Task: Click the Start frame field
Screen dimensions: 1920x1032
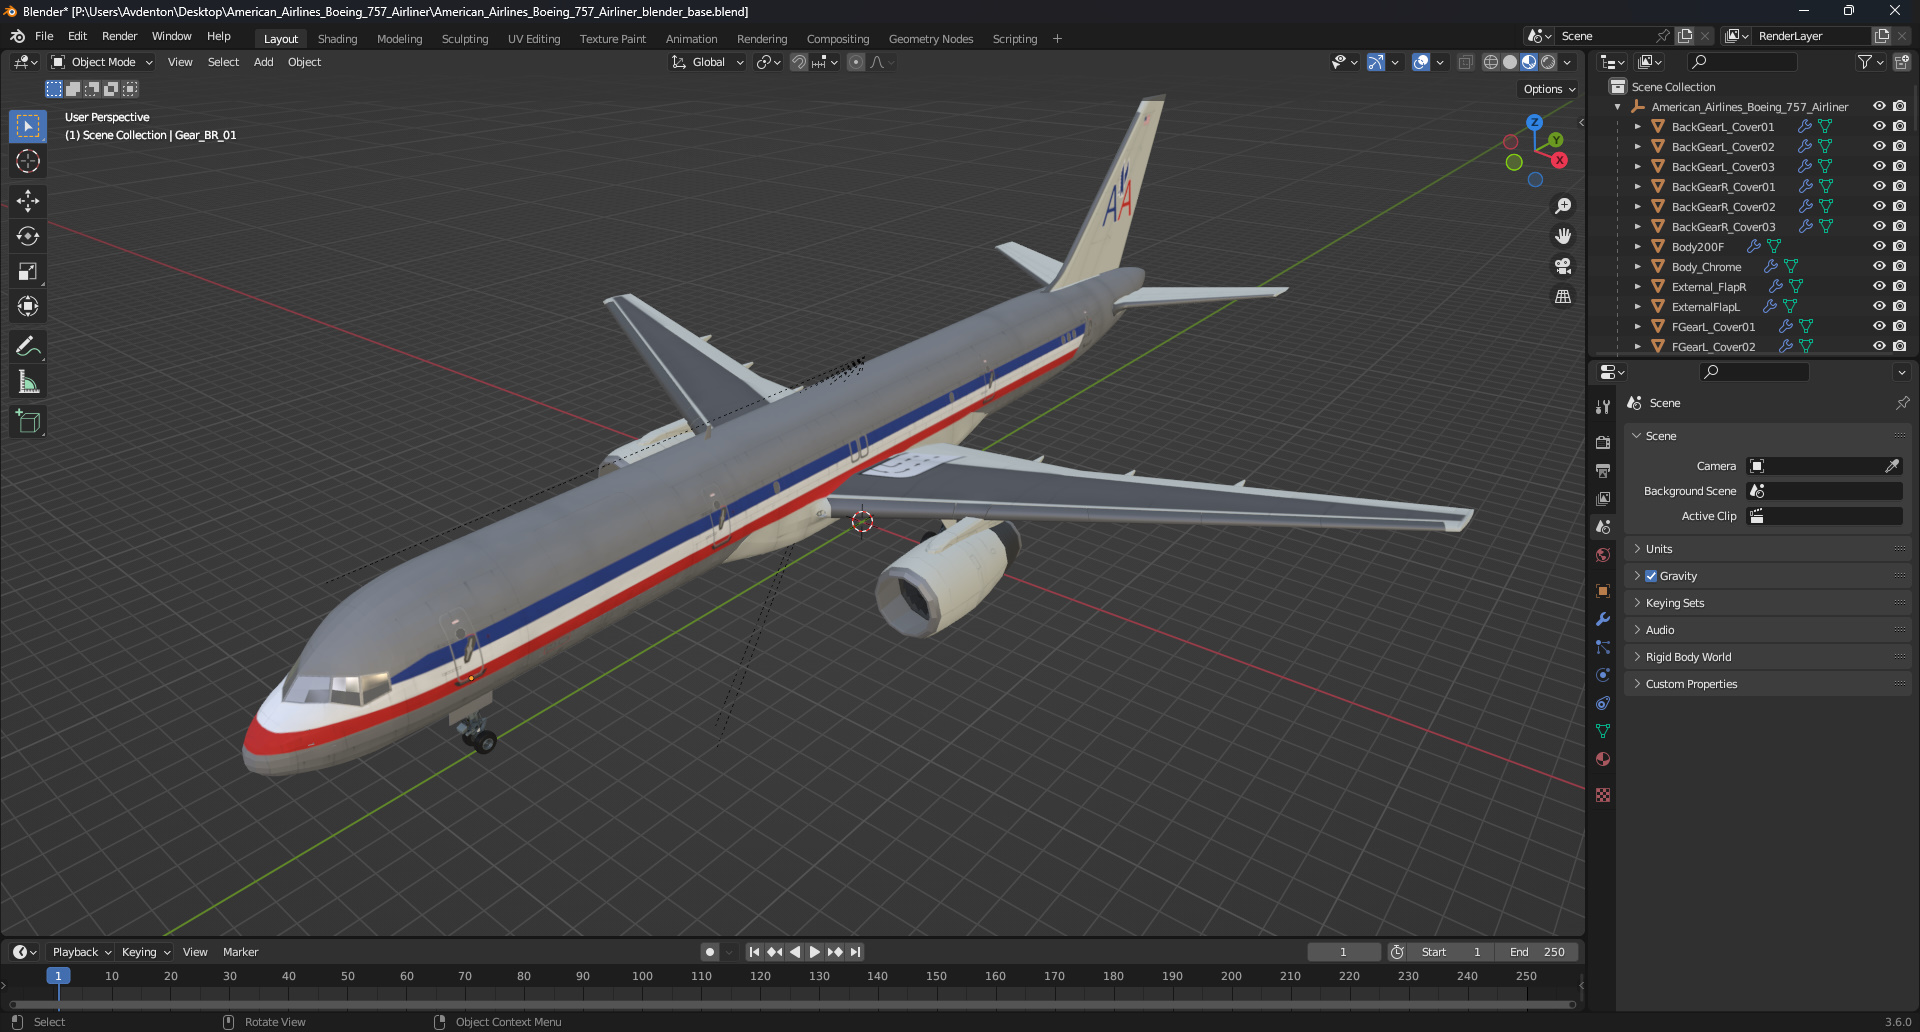Action: (x=1451, y=952)
